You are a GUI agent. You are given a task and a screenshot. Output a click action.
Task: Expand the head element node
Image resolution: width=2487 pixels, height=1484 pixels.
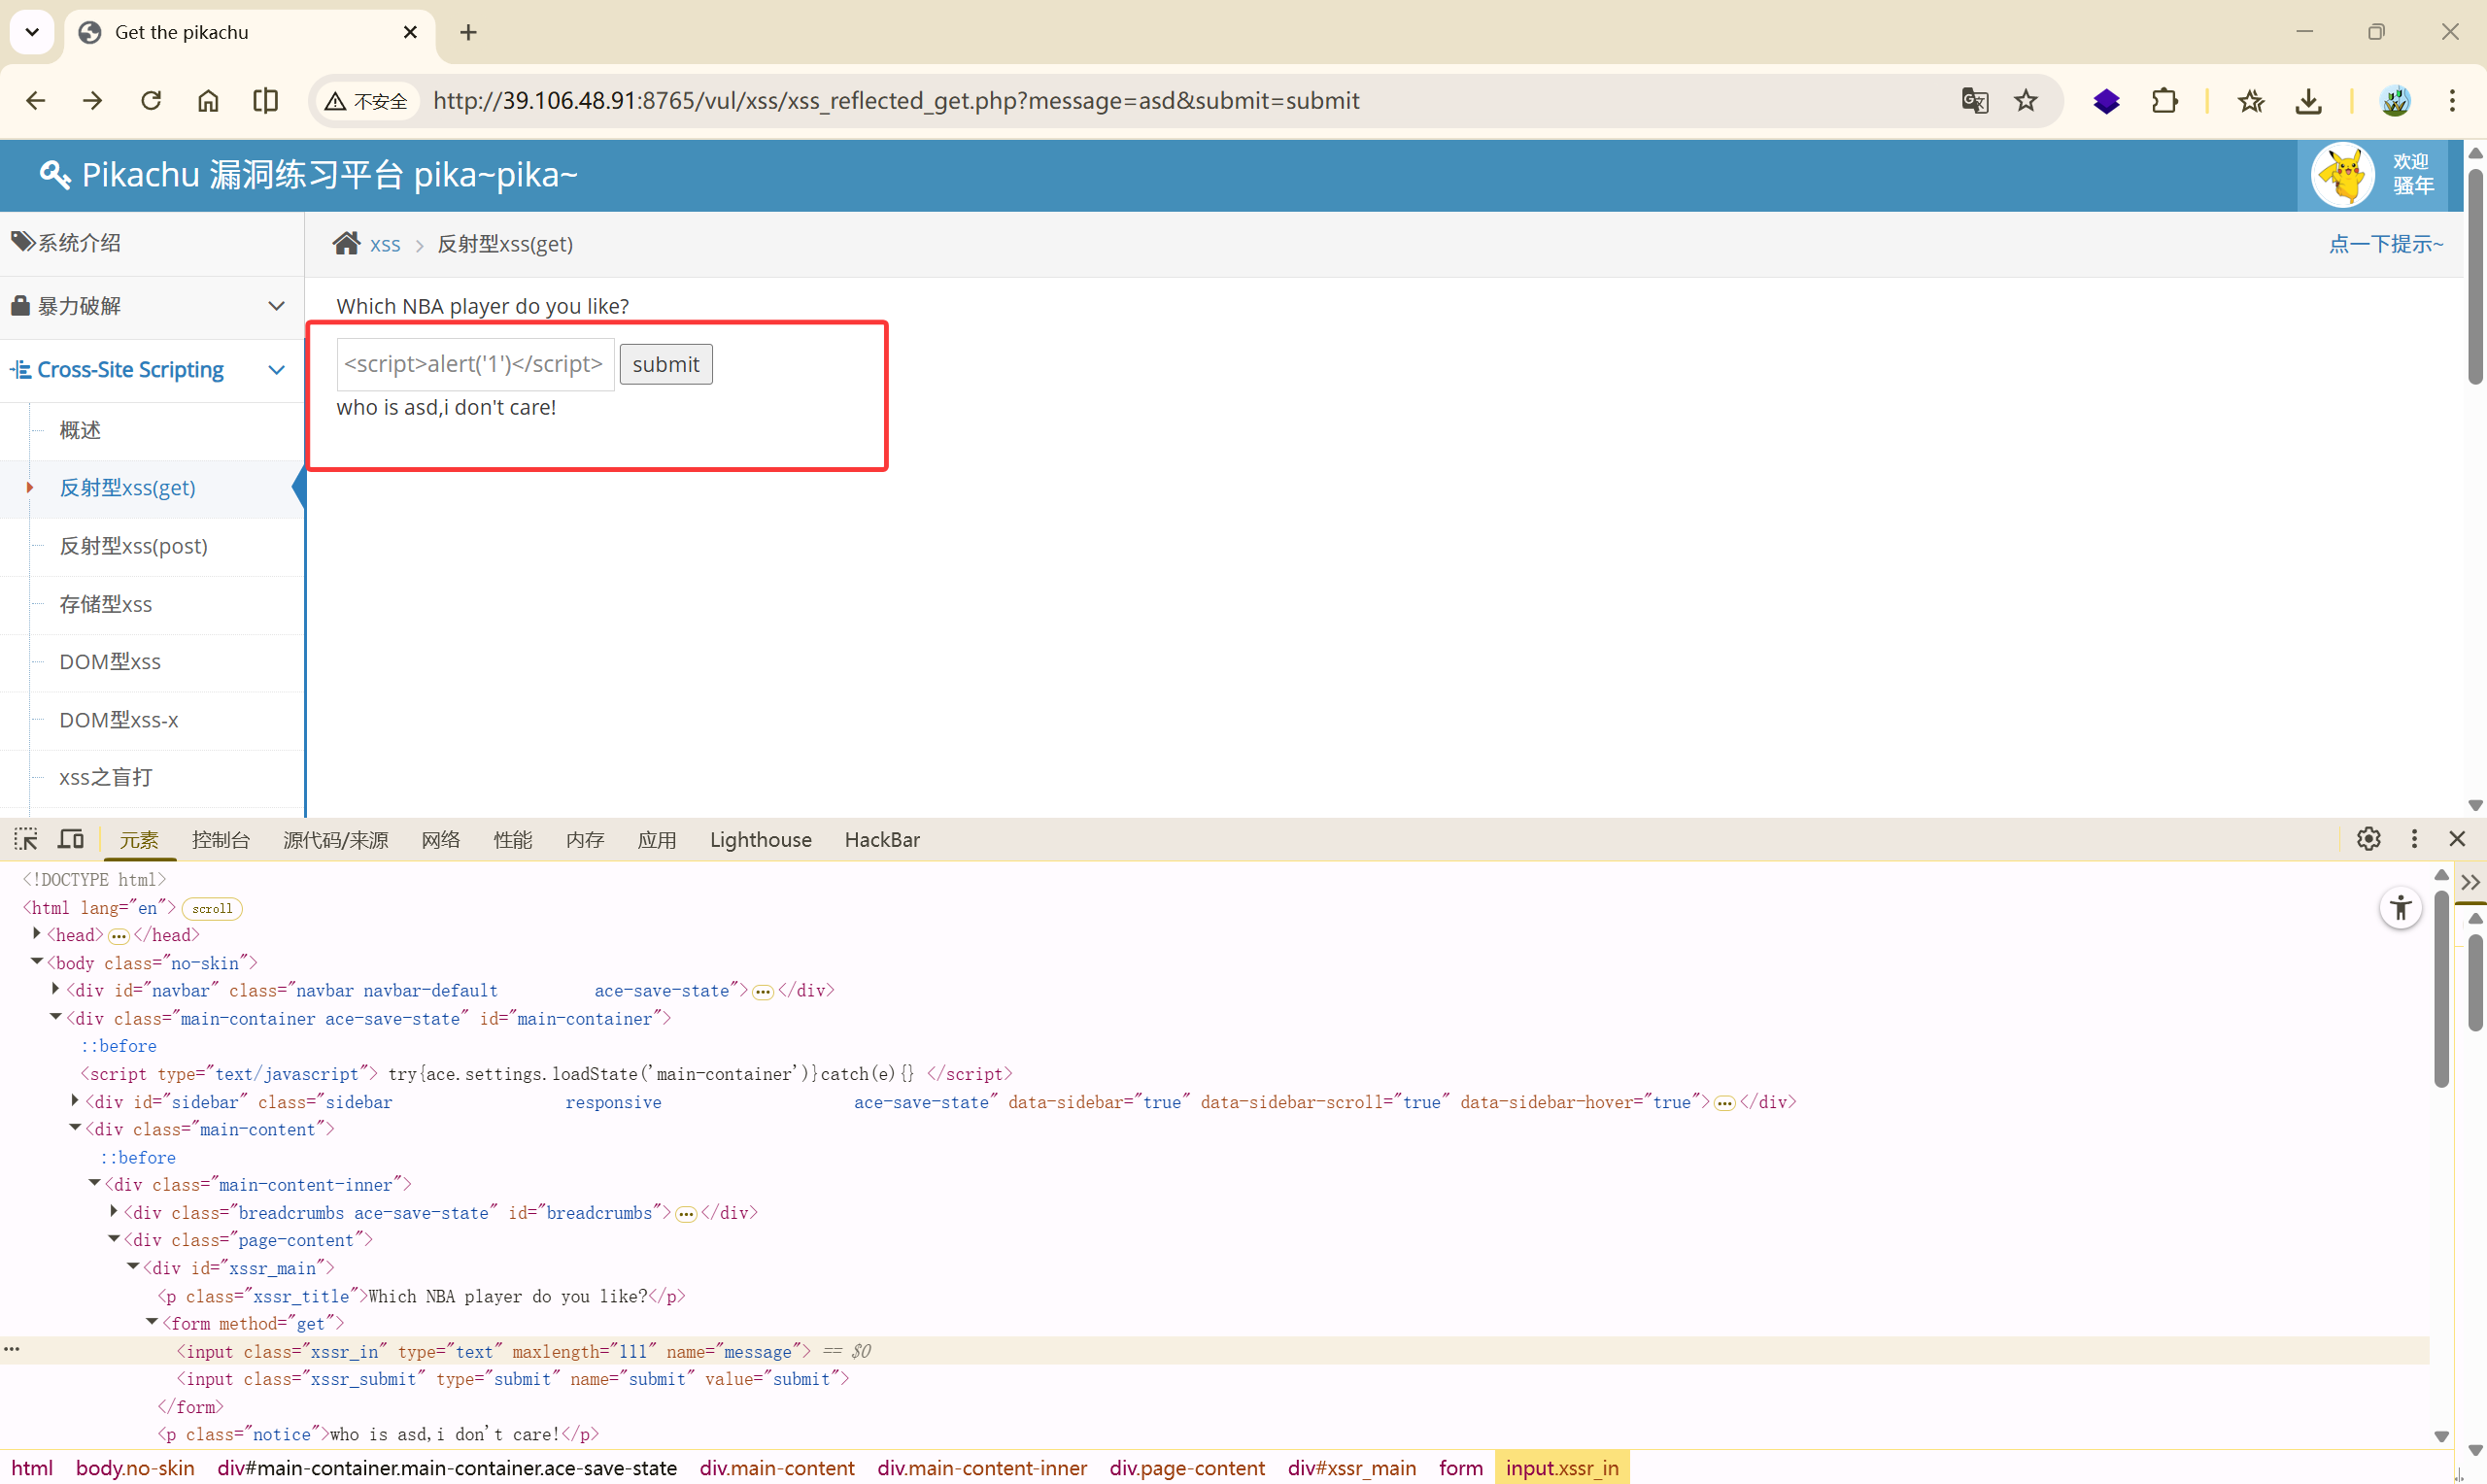pos(37,934)
